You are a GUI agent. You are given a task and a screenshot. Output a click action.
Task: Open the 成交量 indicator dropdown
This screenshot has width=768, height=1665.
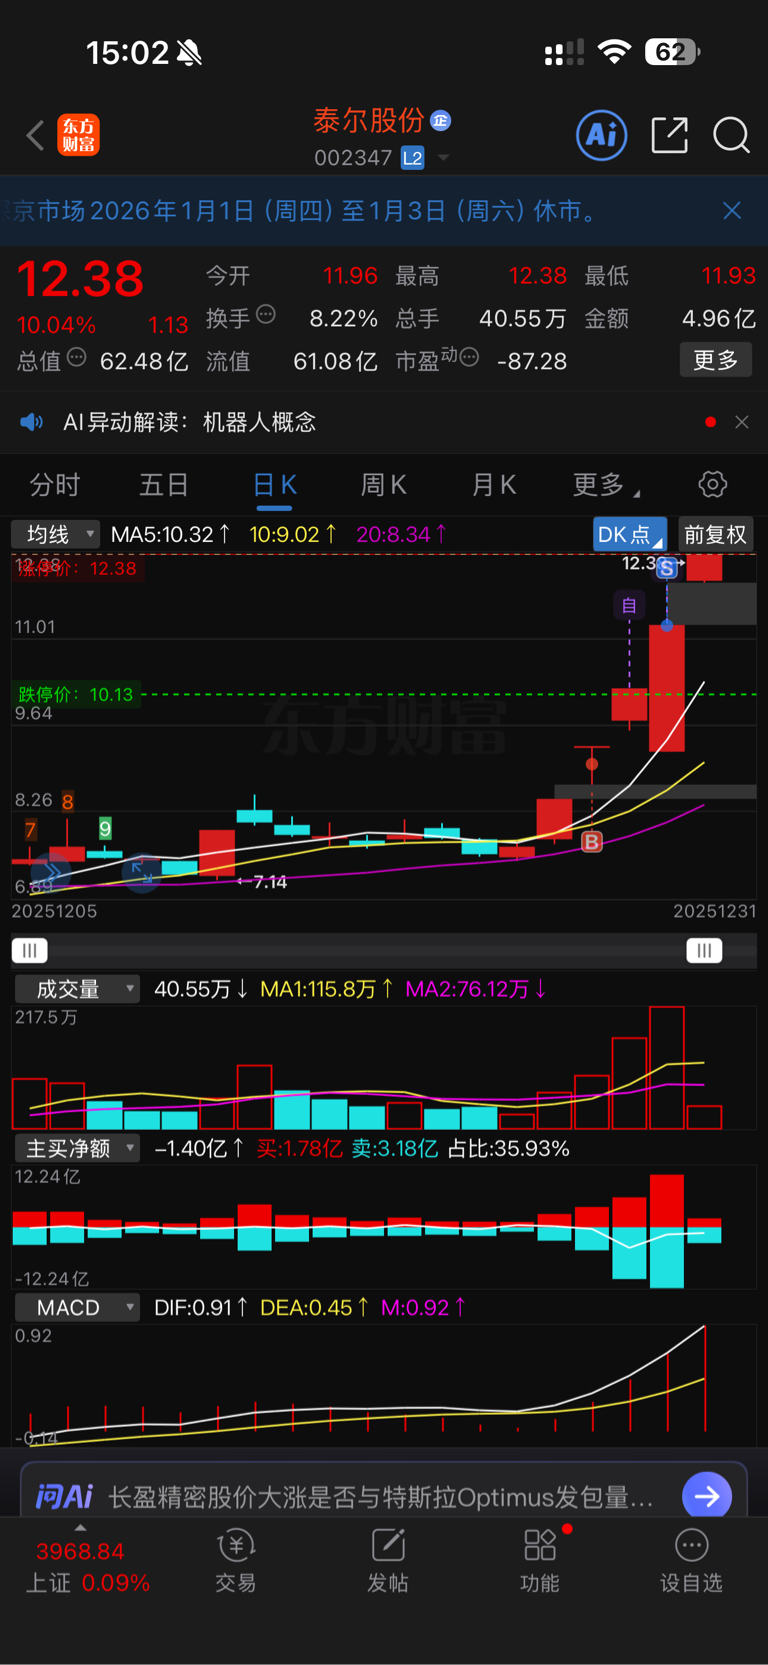(x=77, y=989)
